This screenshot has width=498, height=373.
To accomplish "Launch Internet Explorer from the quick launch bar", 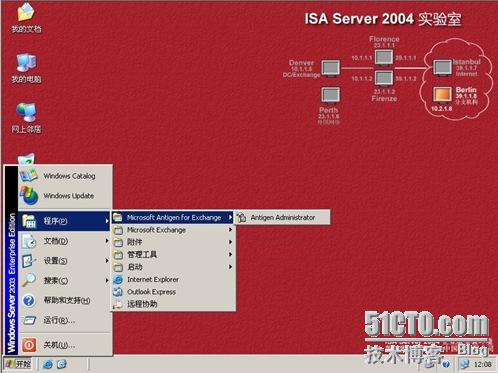I will [47, 364].
